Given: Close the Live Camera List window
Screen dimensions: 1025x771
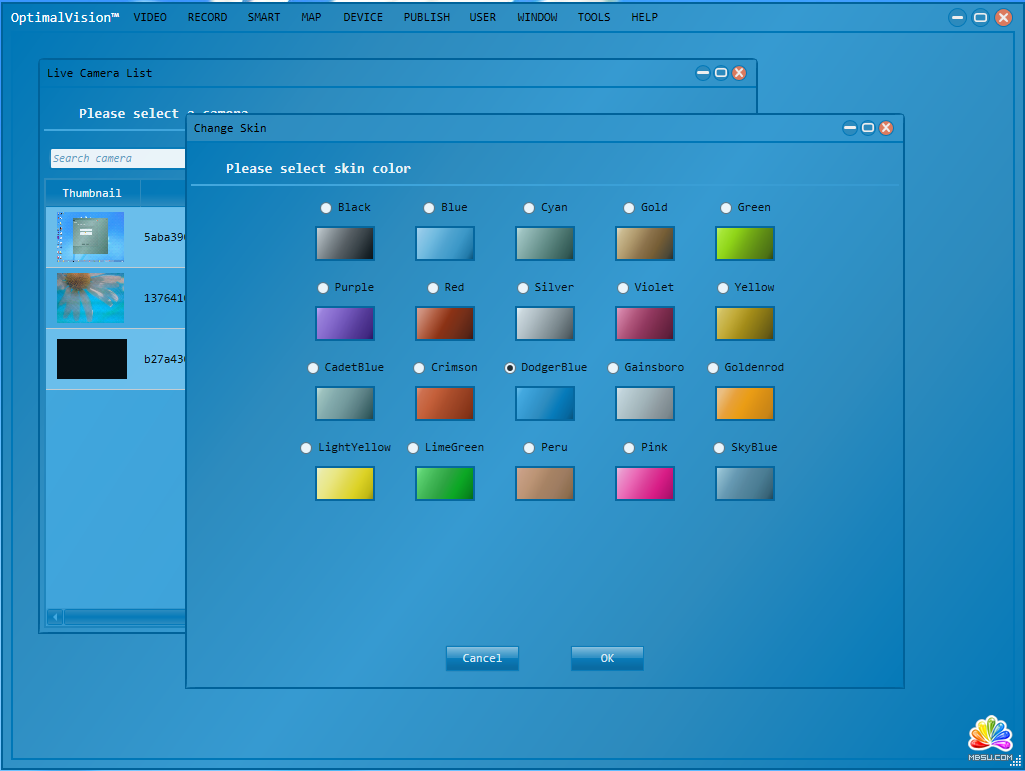Looking at the screenshot, I should [739, 73].
